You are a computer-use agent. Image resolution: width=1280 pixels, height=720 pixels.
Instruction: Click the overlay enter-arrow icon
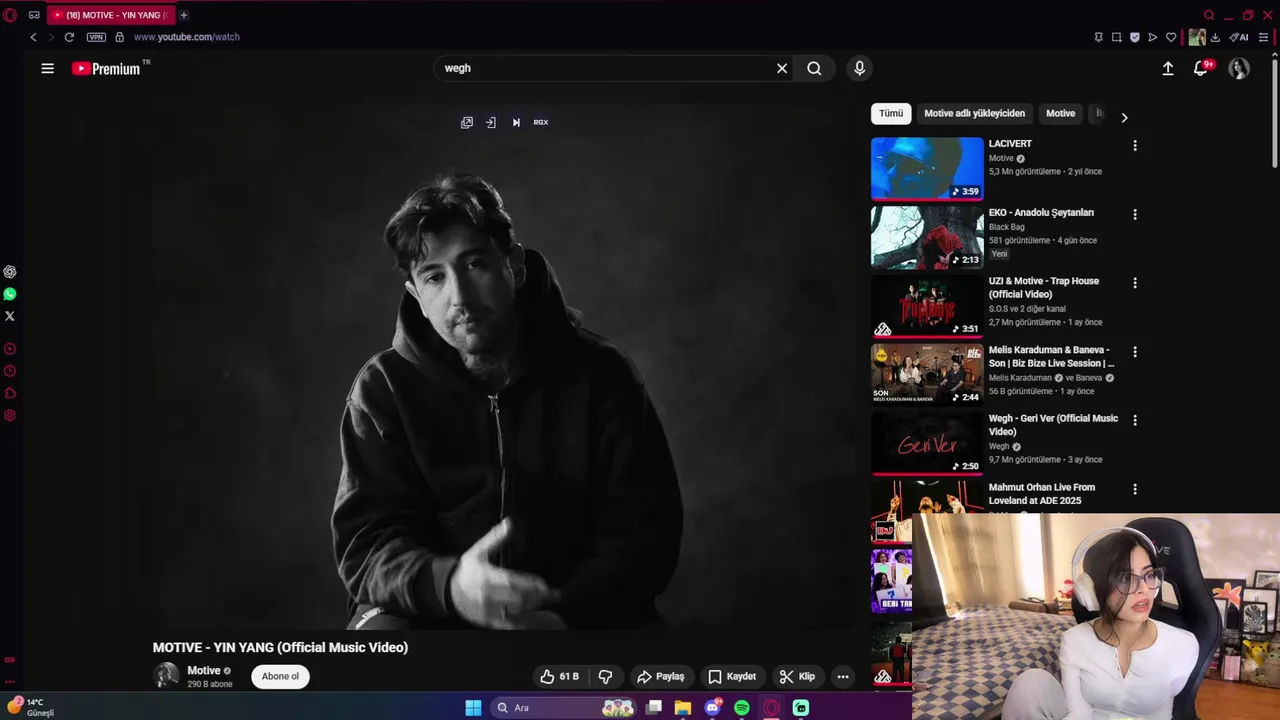491,122
